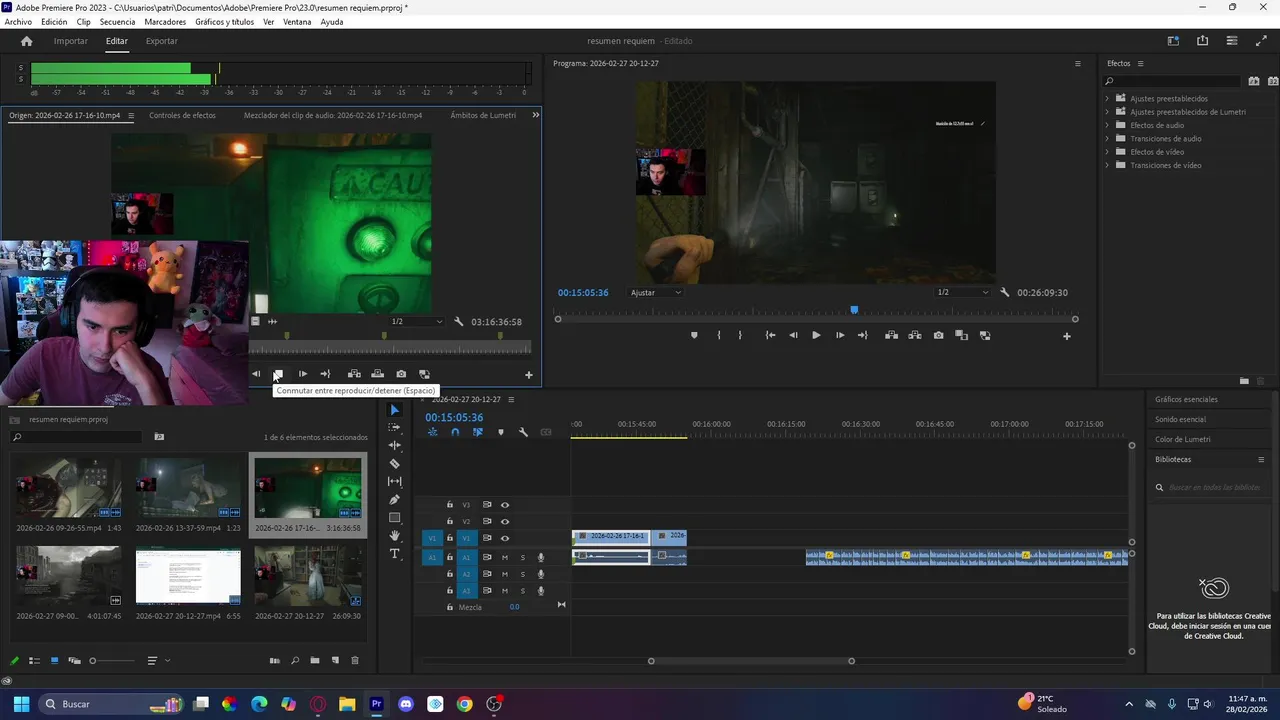
Task: Open the Archivo menu
Action: (18, 22)
